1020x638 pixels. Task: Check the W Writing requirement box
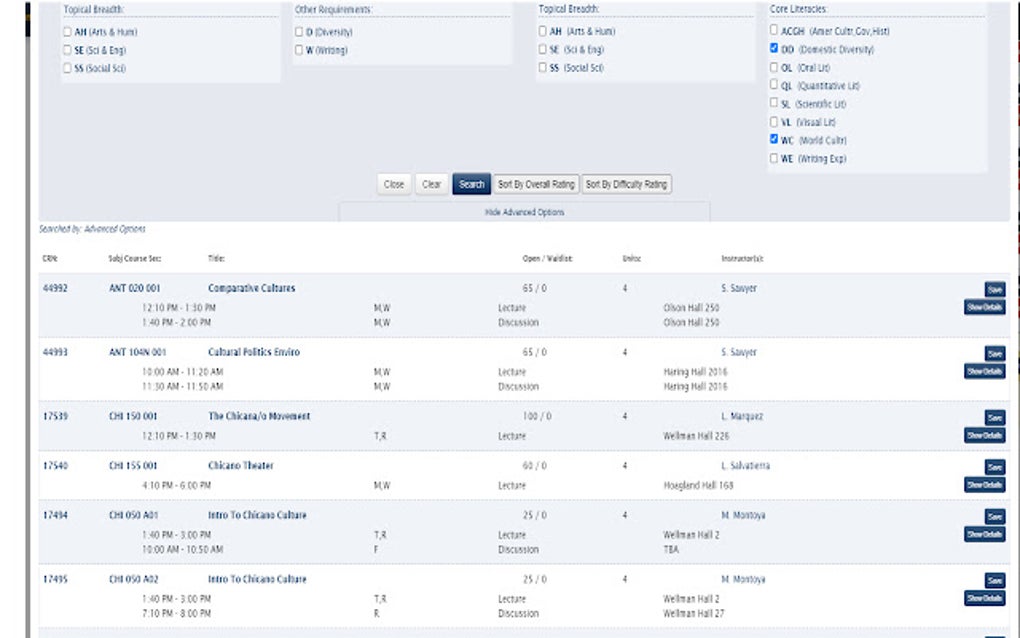pyautogui.click(x=299, y=49)
